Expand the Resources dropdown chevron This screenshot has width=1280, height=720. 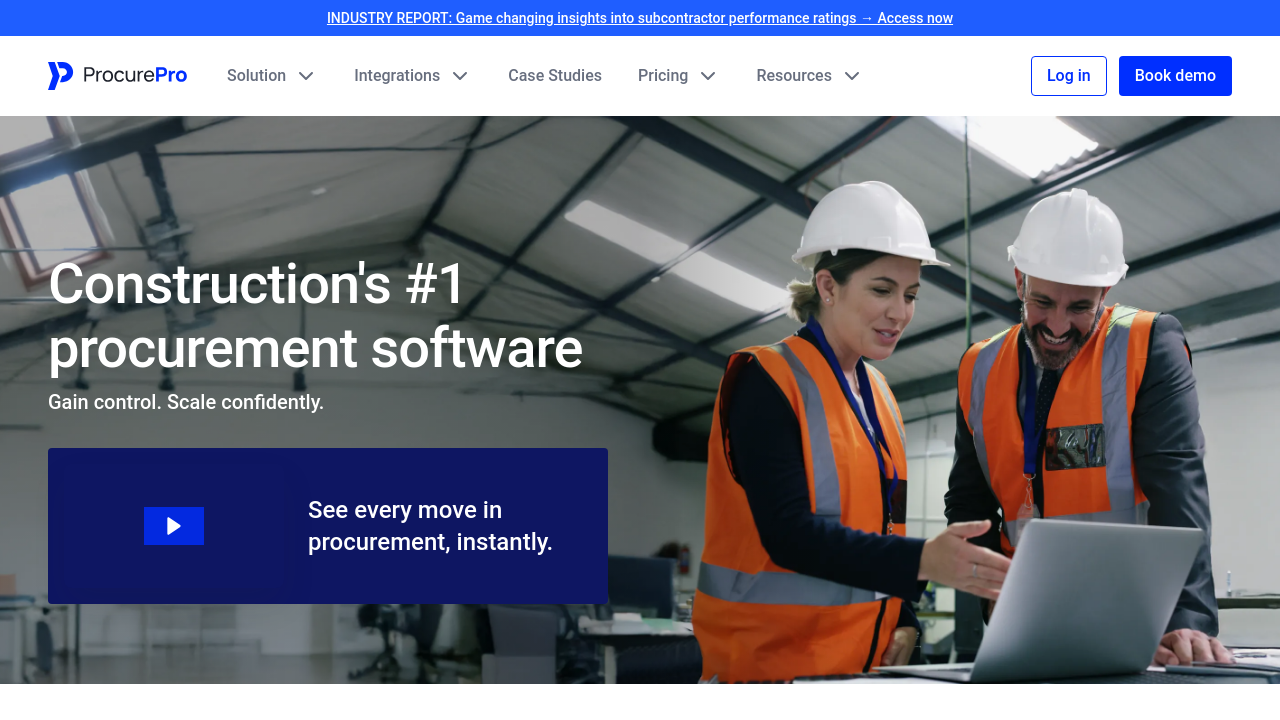tap(852, 76)
